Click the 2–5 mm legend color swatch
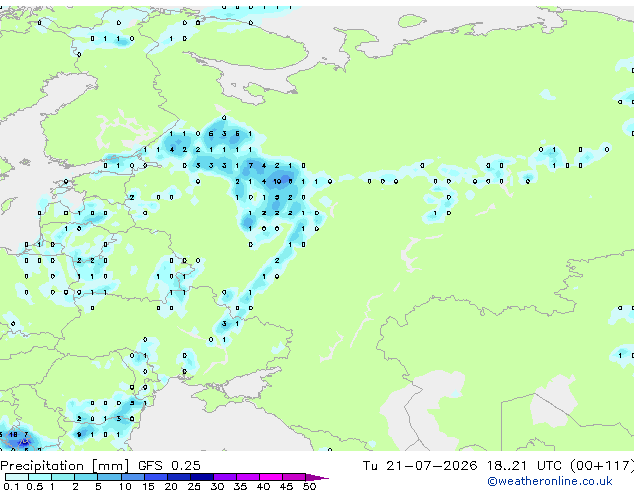The height and width of the screenshot is (490, 634). pyautogui.click(x=87, y=477)
